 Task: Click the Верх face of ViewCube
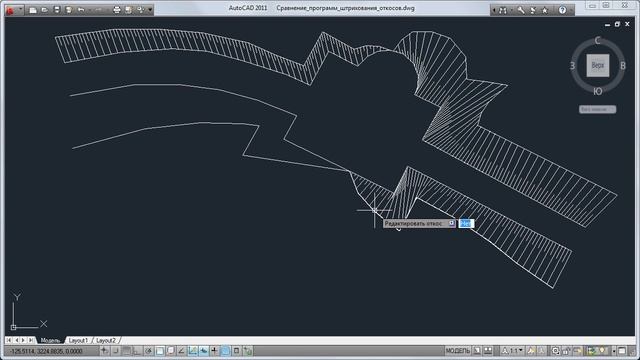598,65
